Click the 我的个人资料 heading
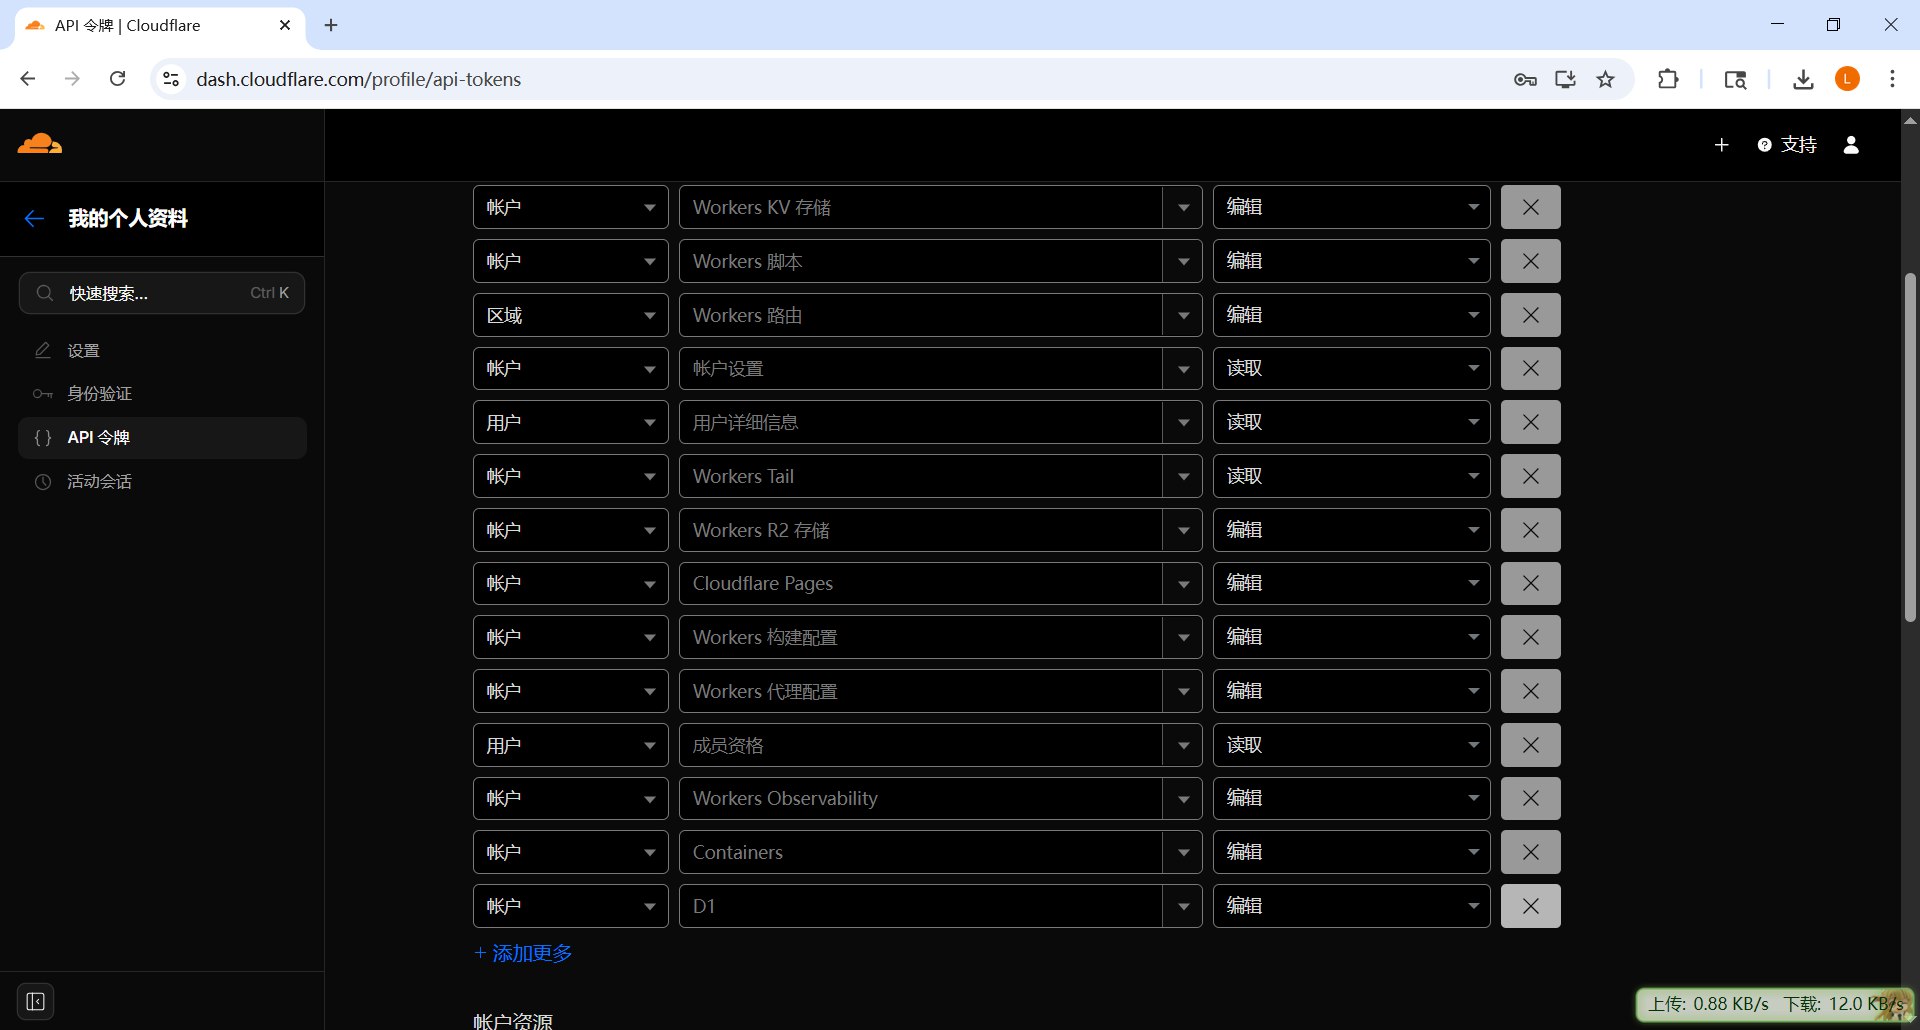The image size is (1920, 1030). pos(128,218)
